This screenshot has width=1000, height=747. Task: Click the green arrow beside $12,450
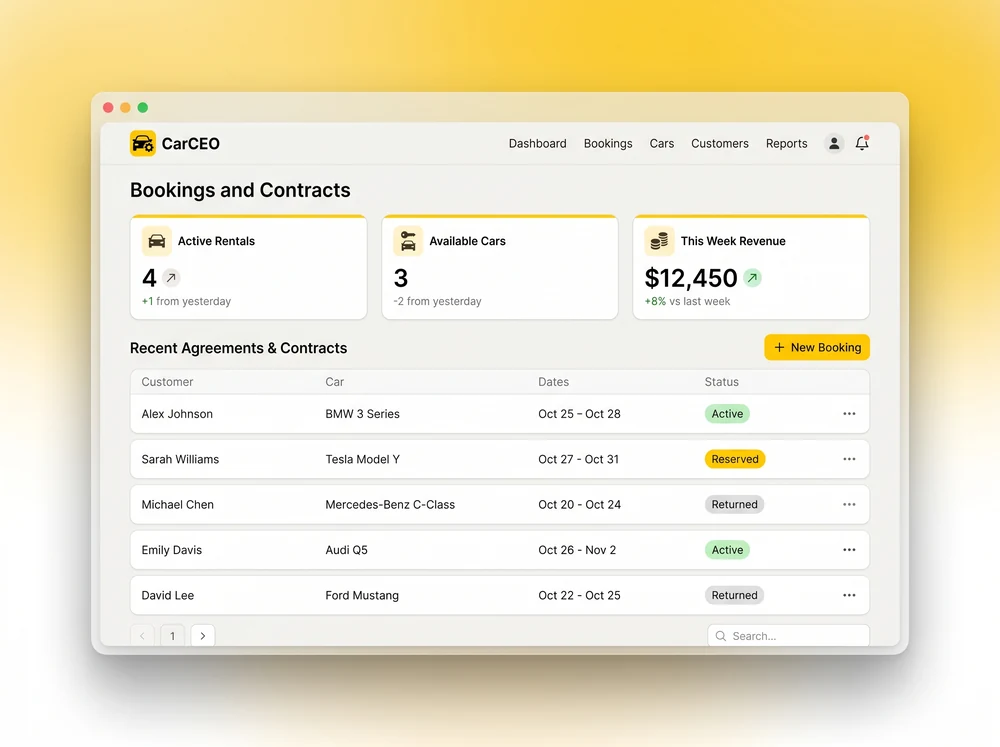coord(753,278)
